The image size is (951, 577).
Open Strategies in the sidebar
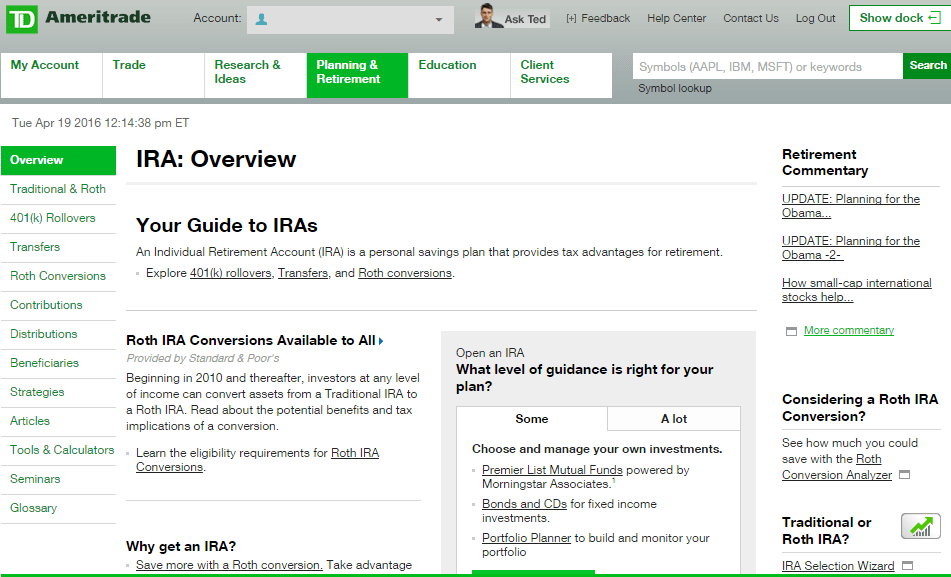58,392
